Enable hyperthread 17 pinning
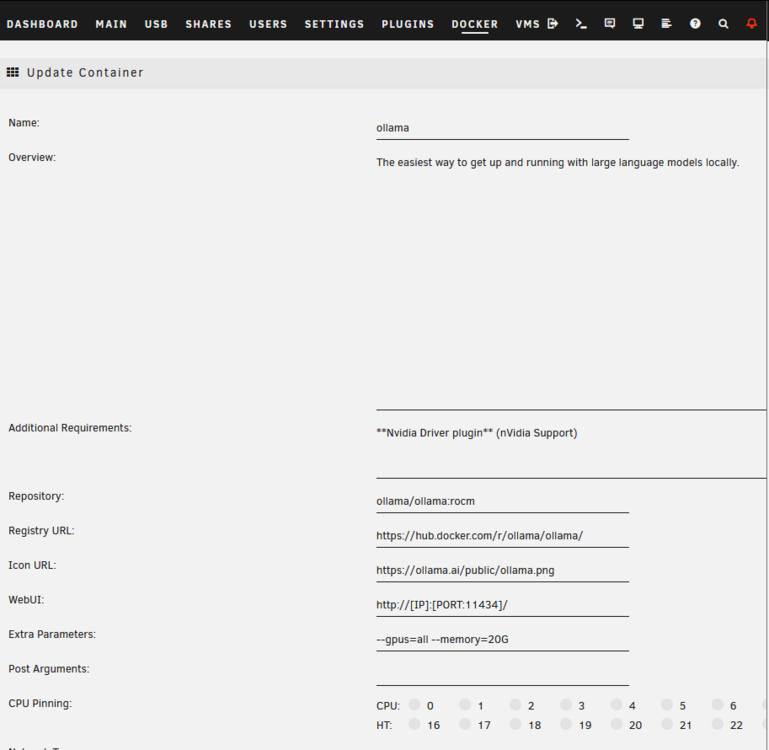 point(465,724)
